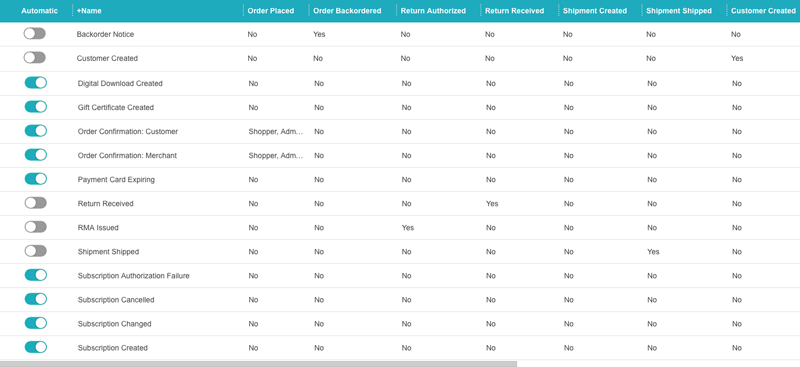Enable the Backorder Notice automatic toggle
The height and width of the screenshot is (367, 800).
click(34, 34)
